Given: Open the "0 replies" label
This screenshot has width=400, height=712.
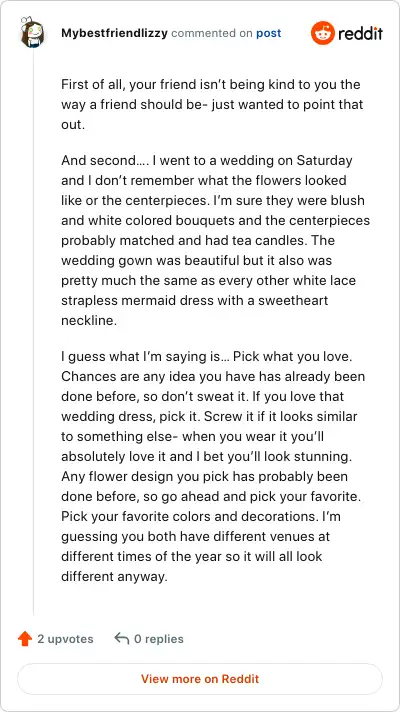Looking at the screenshot, I should coord(158,639).
